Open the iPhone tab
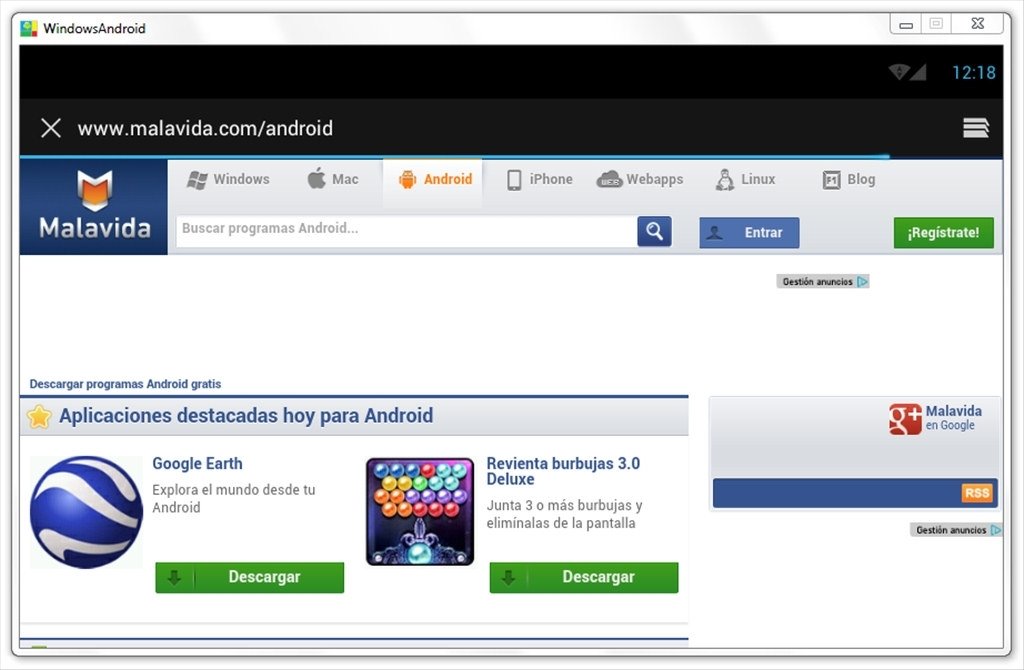This screenshot has height=670, width=1024. coord(540,180)
